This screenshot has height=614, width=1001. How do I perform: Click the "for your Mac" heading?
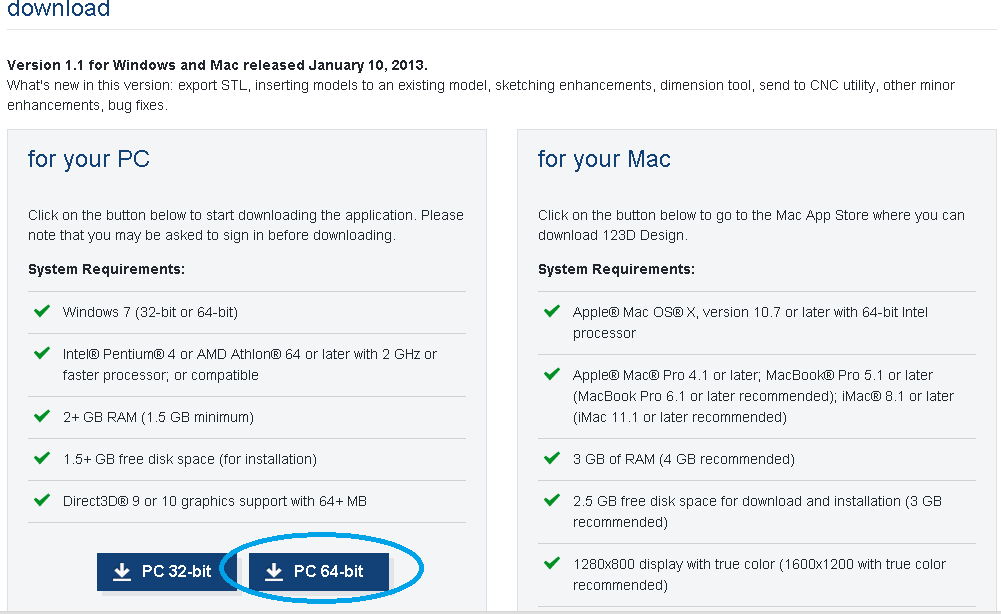tap(604, 159)
